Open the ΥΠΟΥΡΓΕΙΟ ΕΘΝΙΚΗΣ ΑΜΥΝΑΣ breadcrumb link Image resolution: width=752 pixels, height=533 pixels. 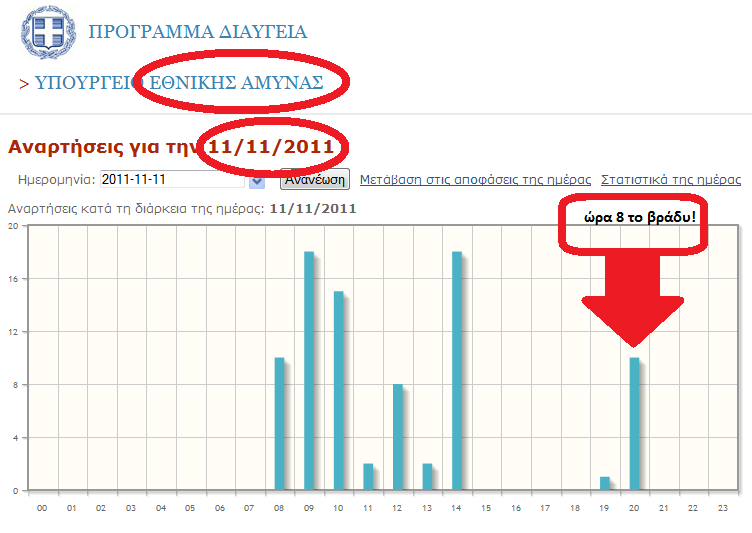click(x=178, y=82)
